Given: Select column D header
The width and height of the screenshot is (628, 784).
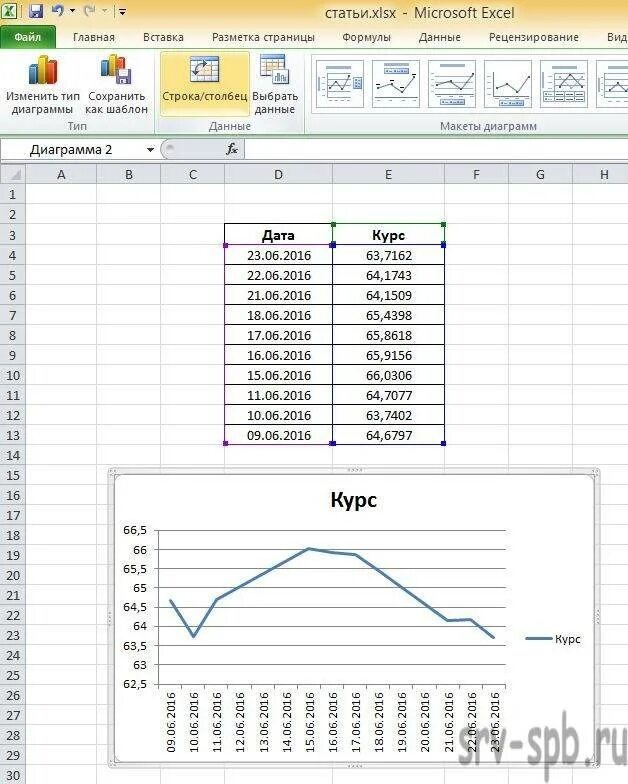Looking at the screenshot, I should point(278,174).
